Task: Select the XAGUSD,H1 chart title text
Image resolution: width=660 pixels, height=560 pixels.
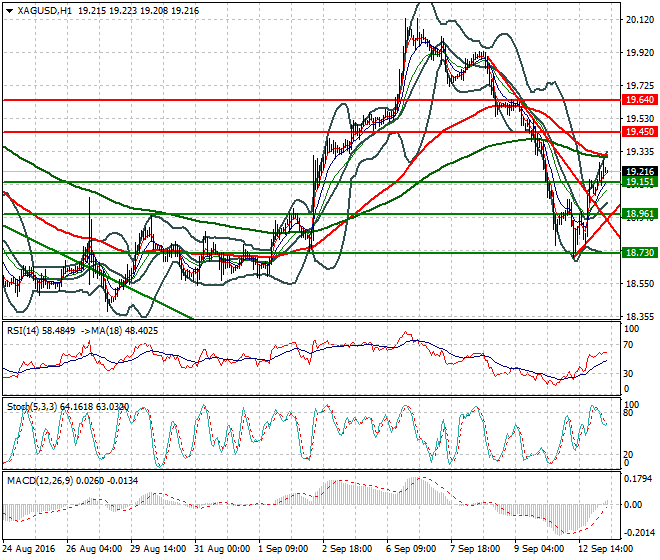Action: pos(45,11)
